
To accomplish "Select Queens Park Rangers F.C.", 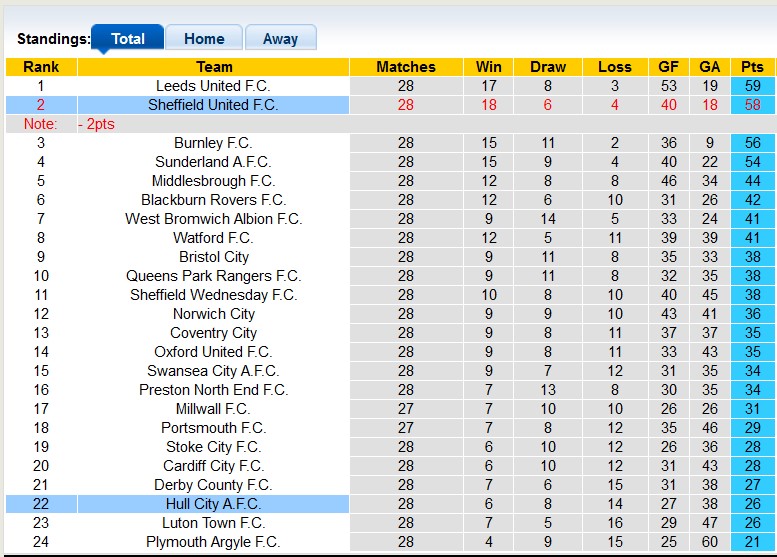I will click(x=213, y=276).
